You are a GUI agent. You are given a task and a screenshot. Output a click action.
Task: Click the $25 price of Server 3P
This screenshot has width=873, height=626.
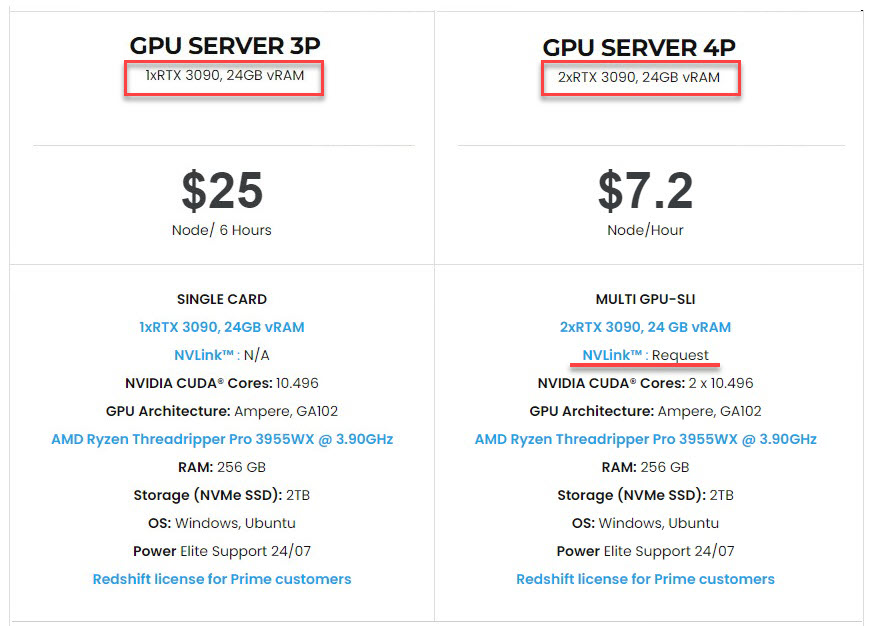222,190
